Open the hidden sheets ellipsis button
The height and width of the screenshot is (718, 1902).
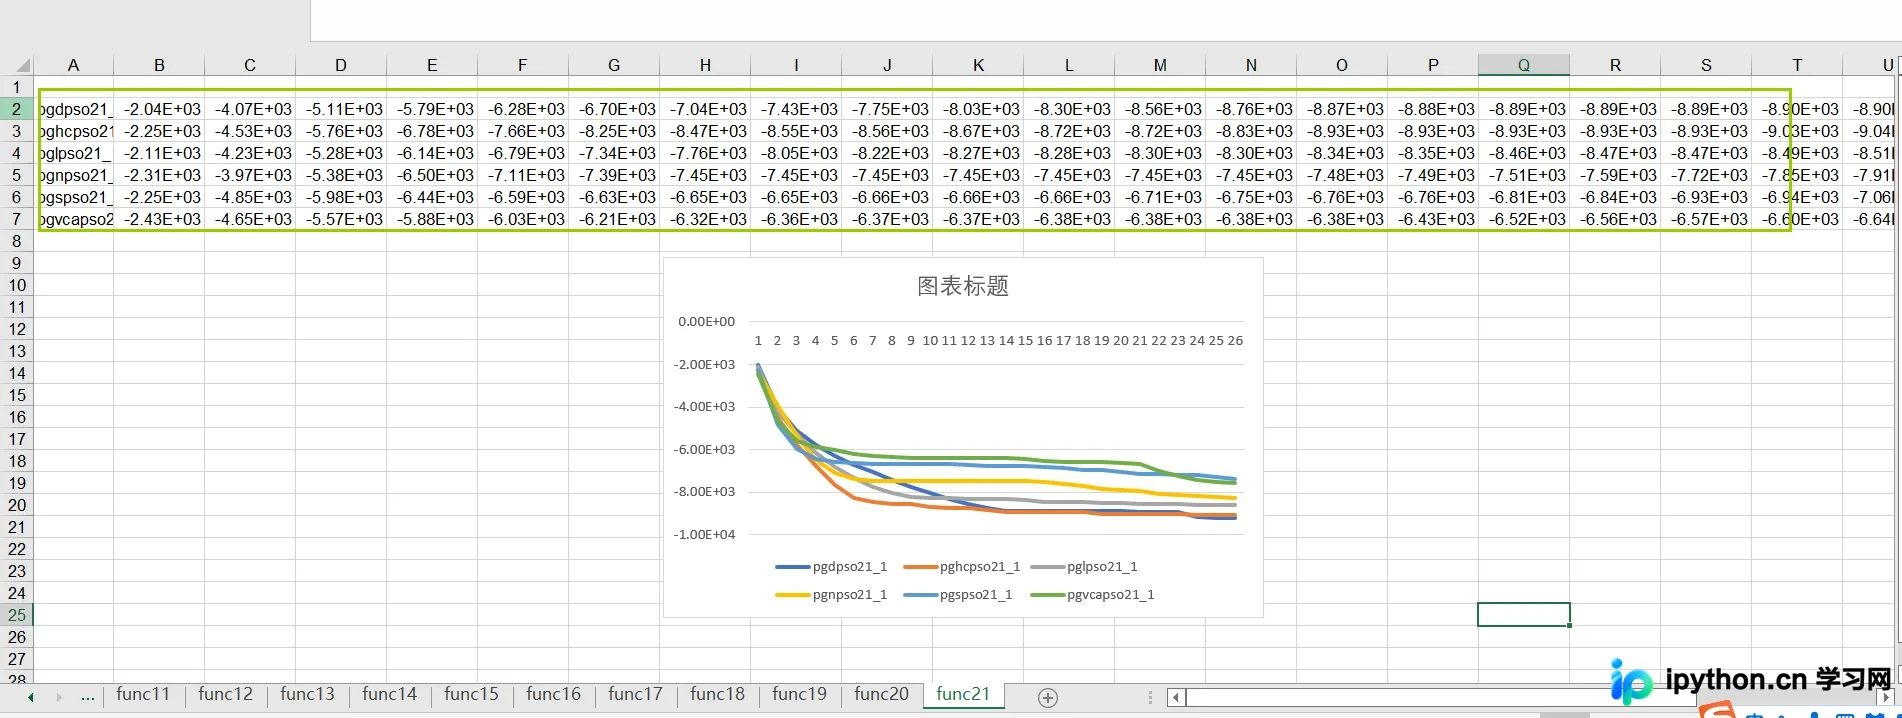[88, 697]
